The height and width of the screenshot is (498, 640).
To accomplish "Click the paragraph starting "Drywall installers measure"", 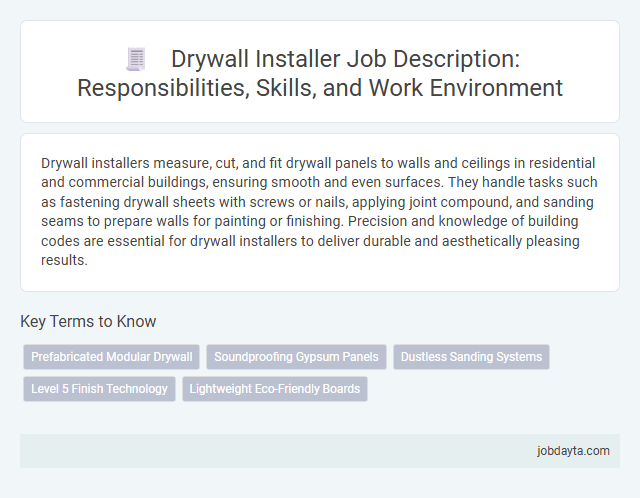I will (x=319, y=211).
